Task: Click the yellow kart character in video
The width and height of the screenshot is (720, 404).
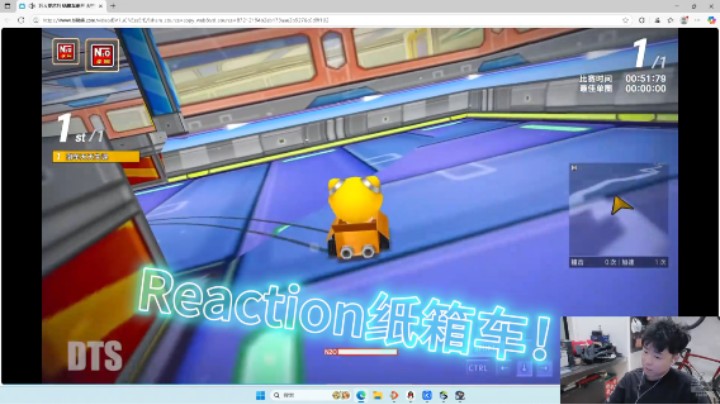Action: [358, 217]
